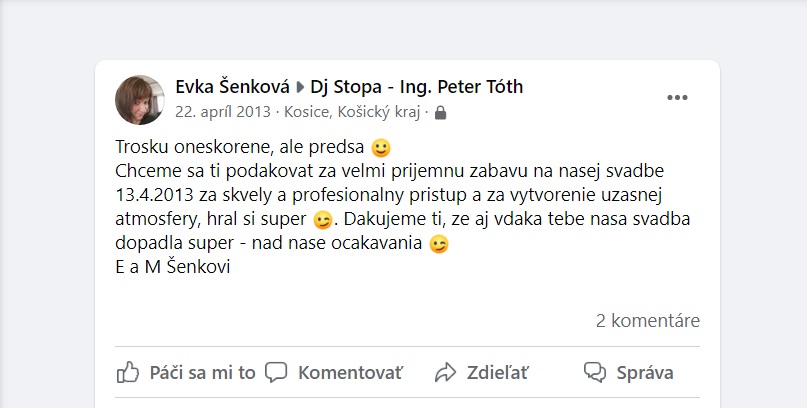The height and width of the screenshot is (408, 807).
Task: Visit the Dj Stopa - Ing. Peter Tóth page
Action: point(417,87)
